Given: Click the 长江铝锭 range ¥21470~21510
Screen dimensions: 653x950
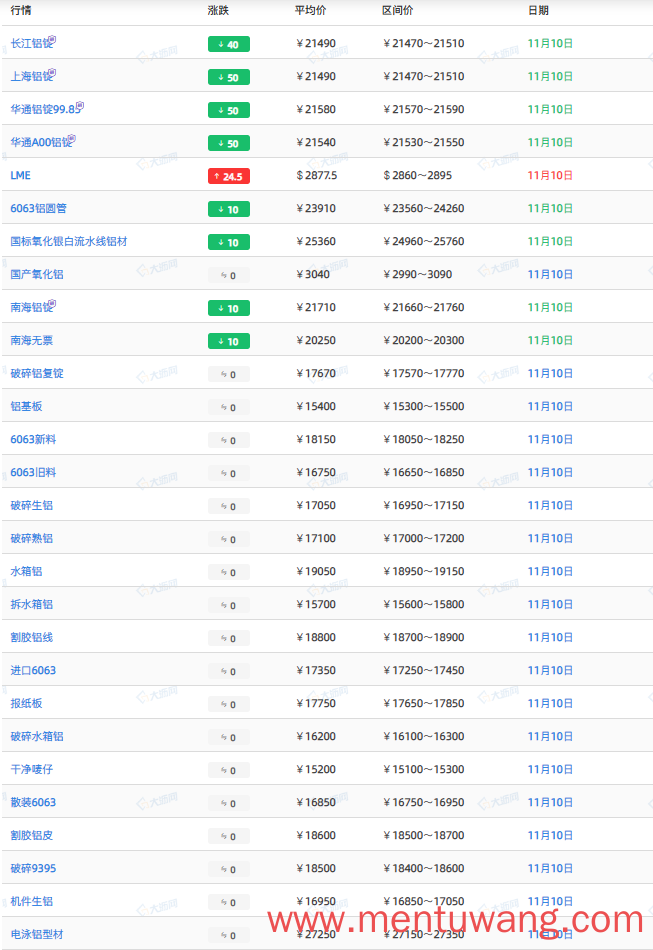Looking at the screenshot, I should pyautogui.click(x=424, y=43).
